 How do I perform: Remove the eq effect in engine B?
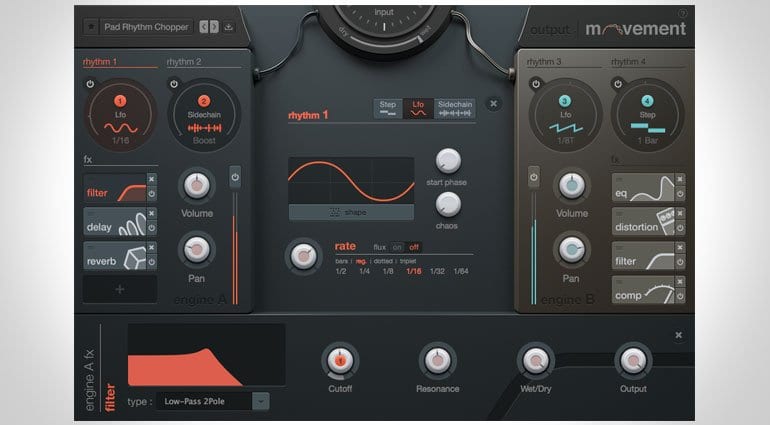[680, 179]
